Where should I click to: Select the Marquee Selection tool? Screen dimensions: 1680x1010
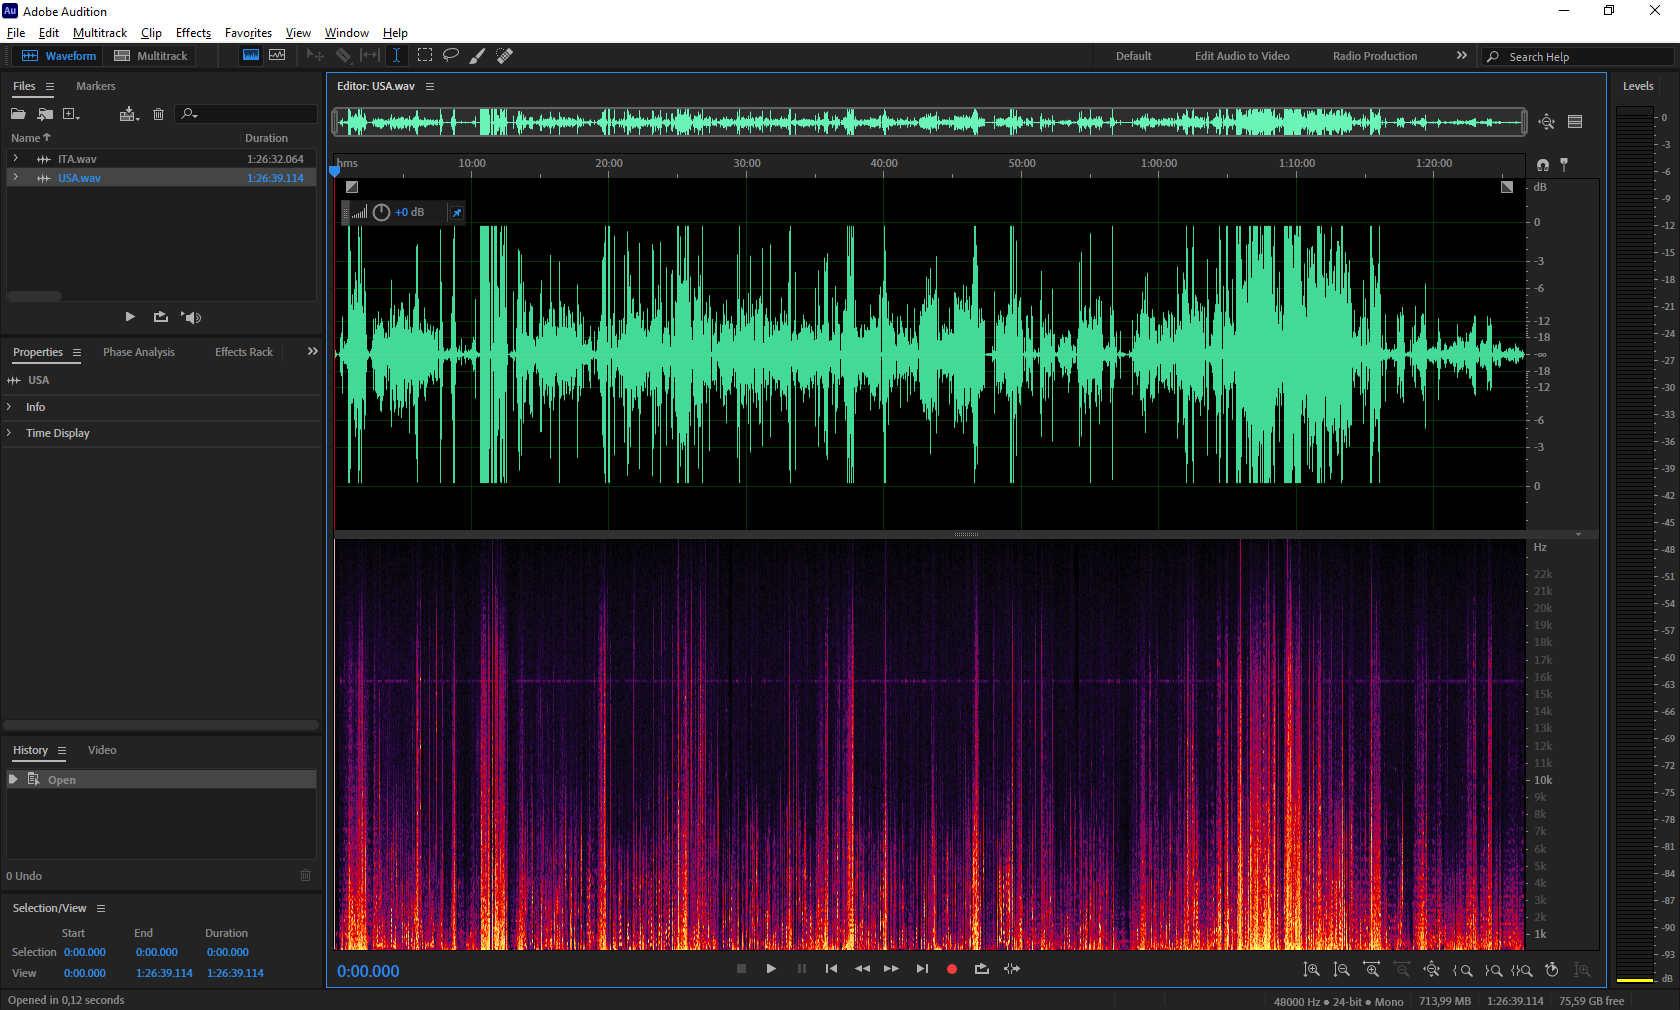pos(425,55)
